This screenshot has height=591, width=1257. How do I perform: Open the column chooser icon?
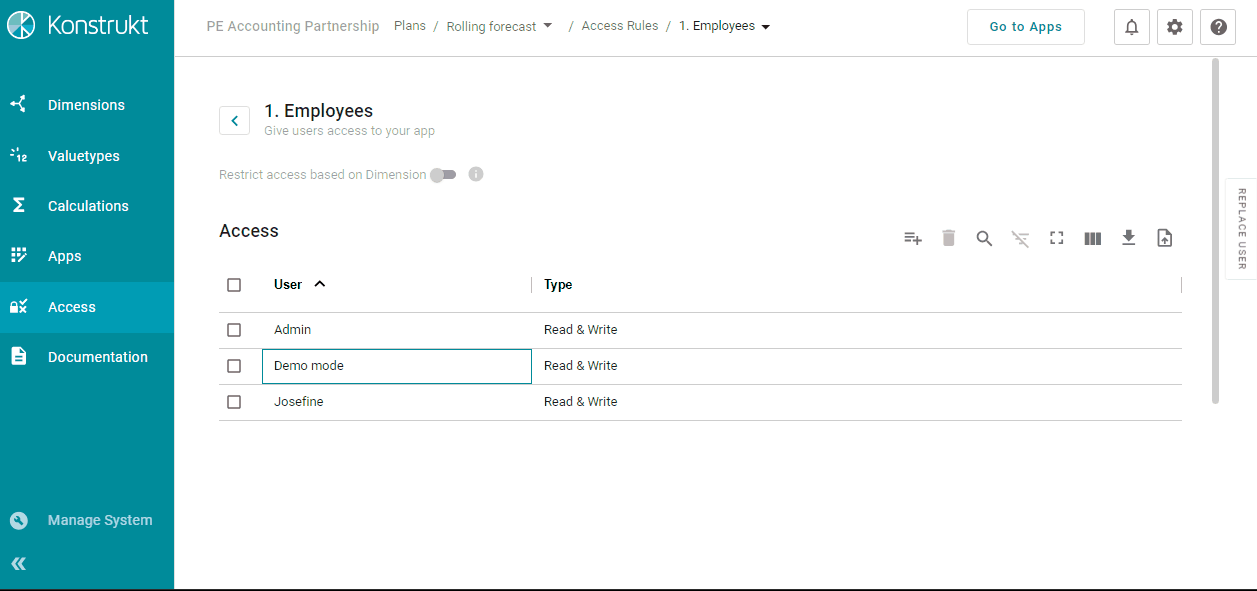click(x=1092, y=238)
